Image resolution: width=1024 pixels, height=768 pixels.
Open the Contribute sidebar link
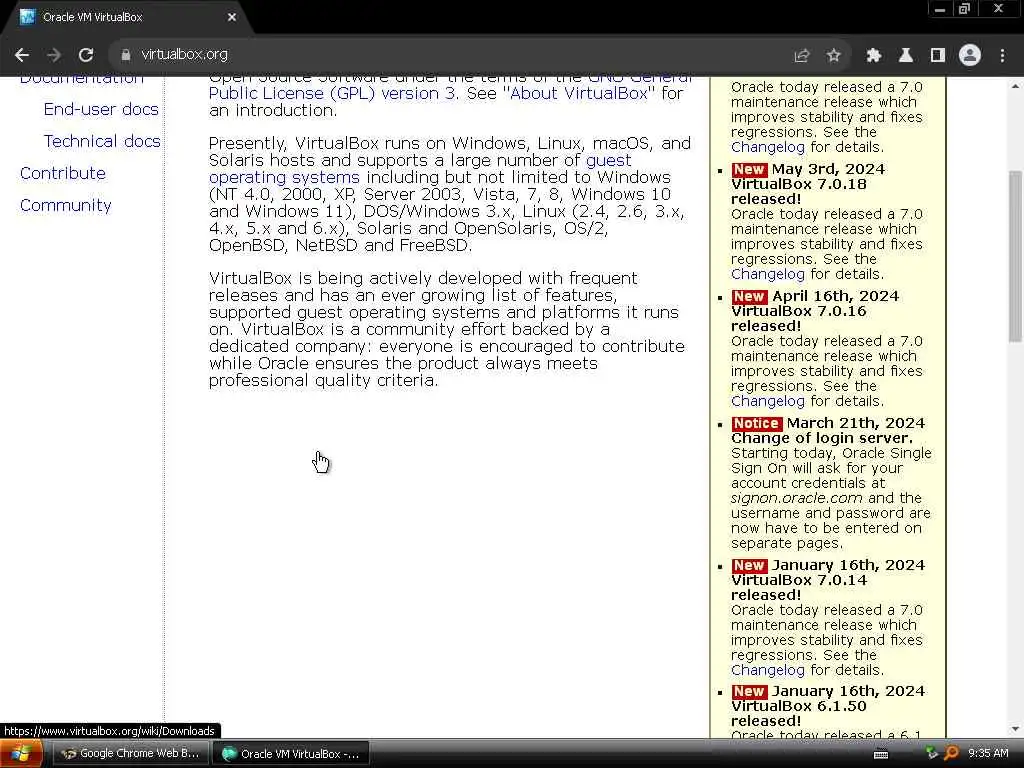pos(63,173)
